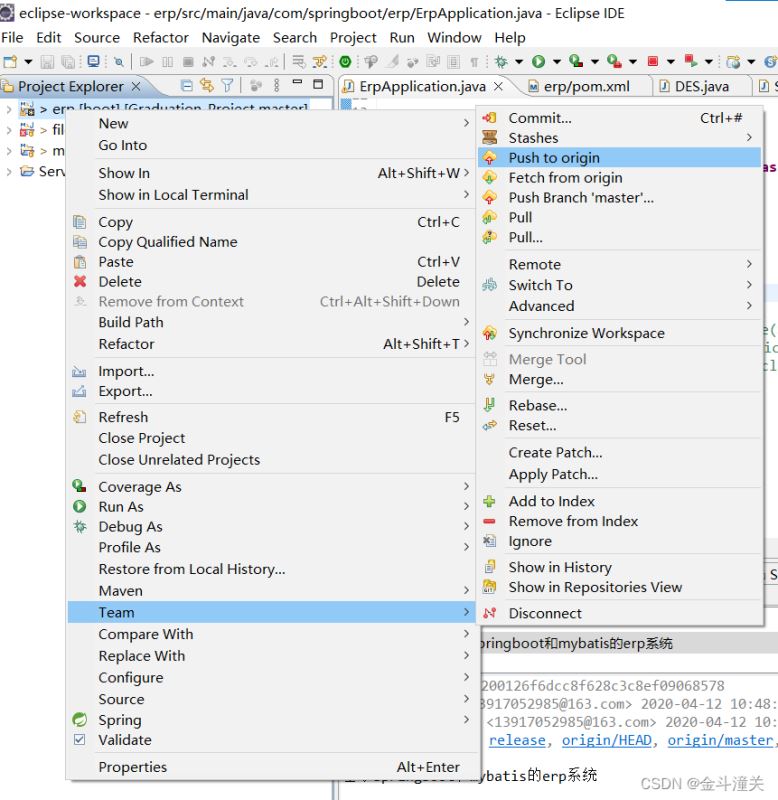Select Show in Repositories View
This screenshot has width=778, height=800.
pyautogui.click(x=620, y=587)
